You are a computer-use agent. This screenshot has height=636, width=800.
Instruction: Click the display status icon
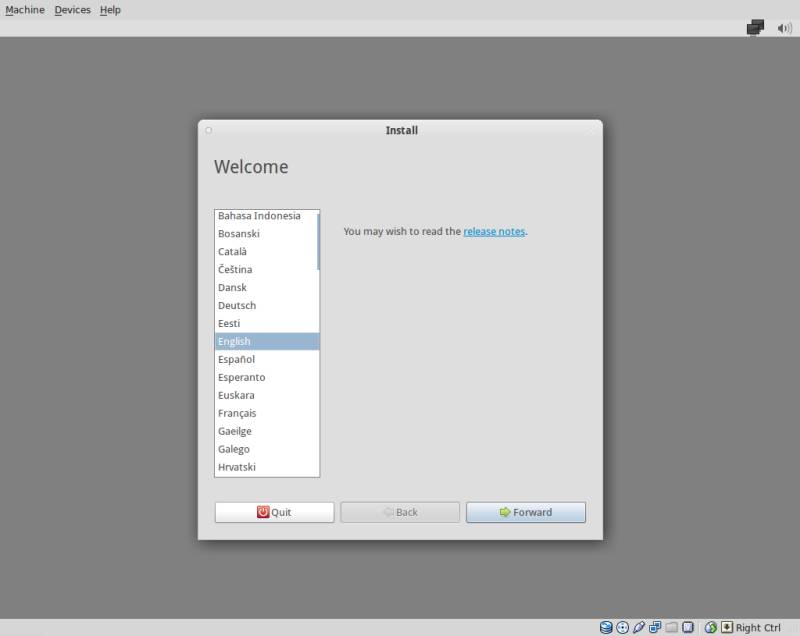688,627
